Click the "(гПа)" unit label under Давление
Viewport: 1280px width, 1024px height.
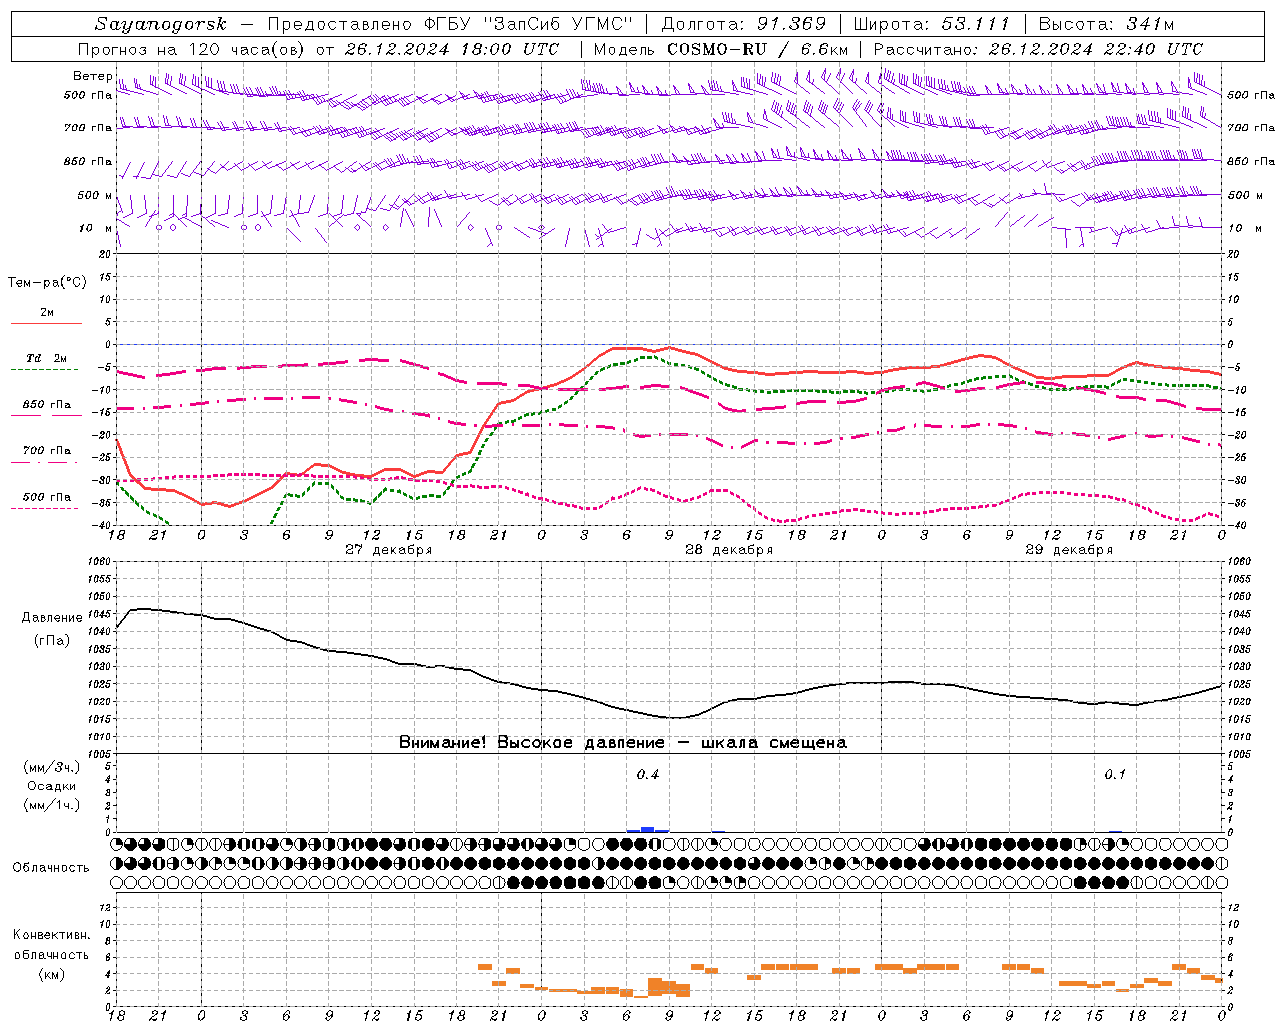[x=52, y=641]
